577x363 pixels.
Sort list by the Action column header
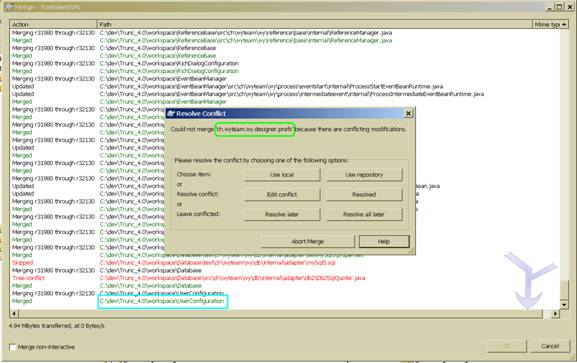(x=53, y=24)
